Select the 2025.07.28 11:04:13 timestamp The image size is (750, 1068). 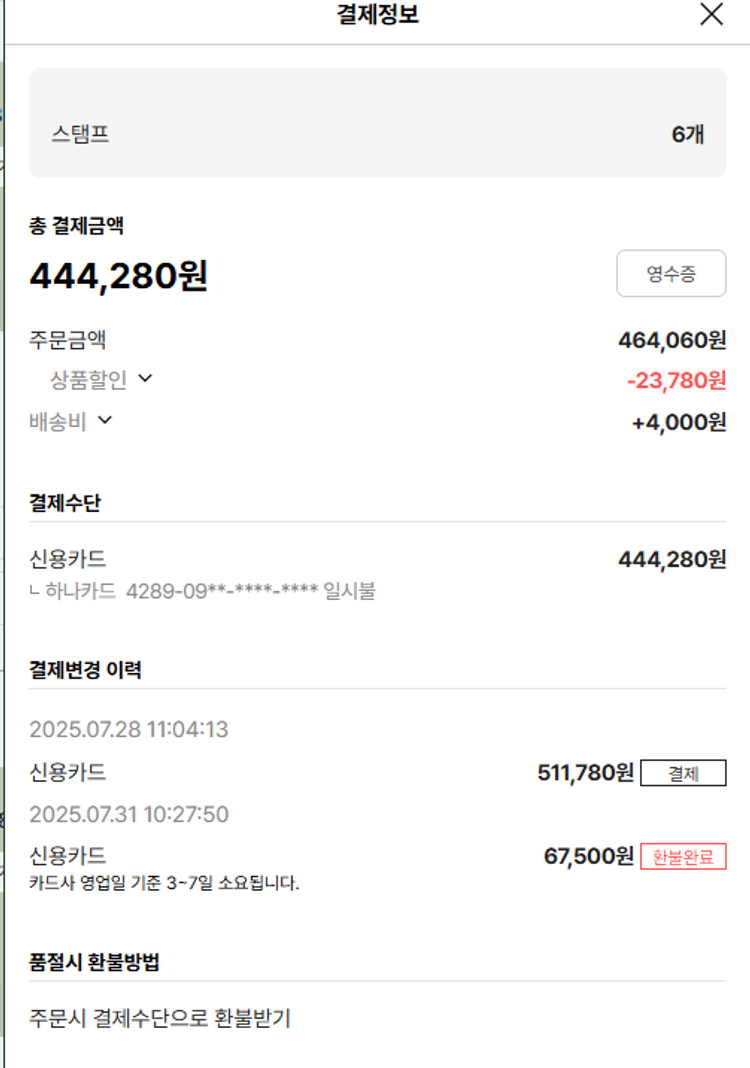point(129,730)
